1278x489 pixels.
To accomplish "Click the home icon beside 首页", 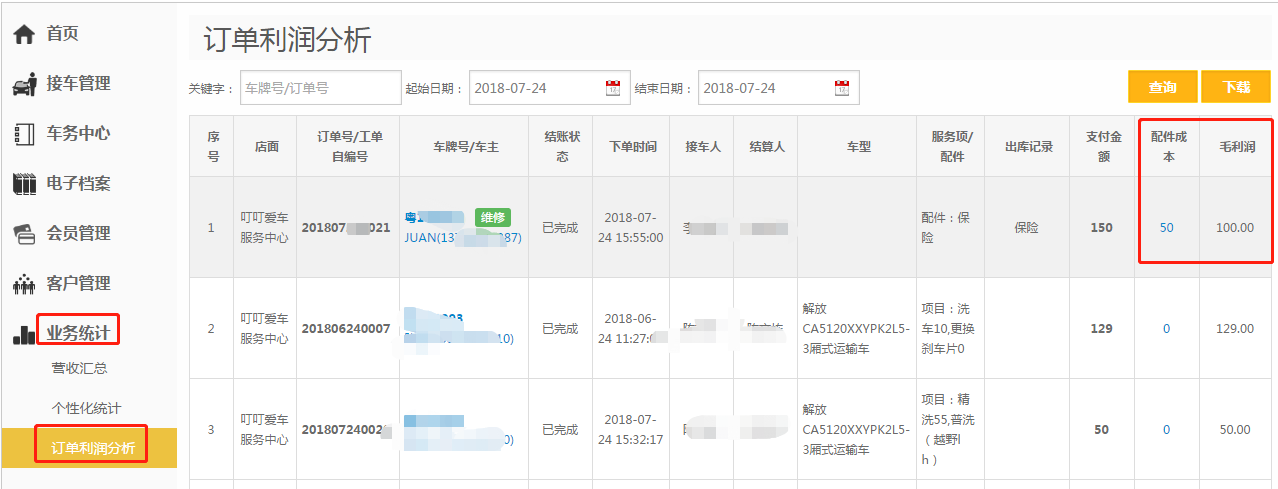I will tap(24, 34).
